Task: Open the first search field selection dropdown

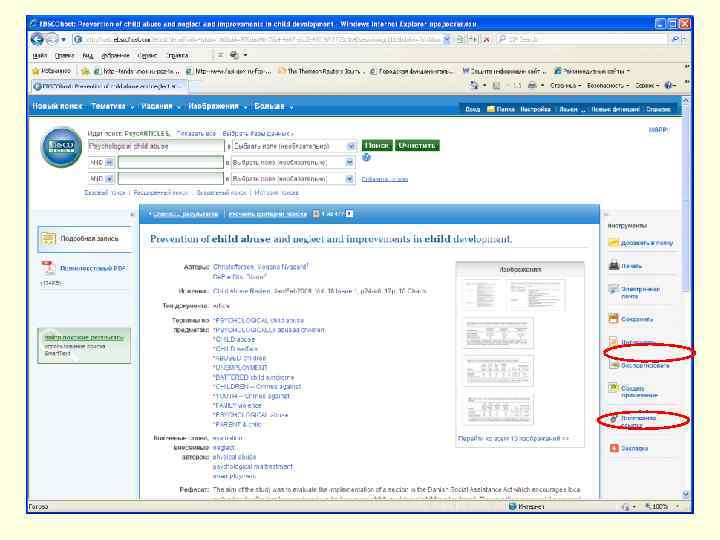Action: (351, 146)
